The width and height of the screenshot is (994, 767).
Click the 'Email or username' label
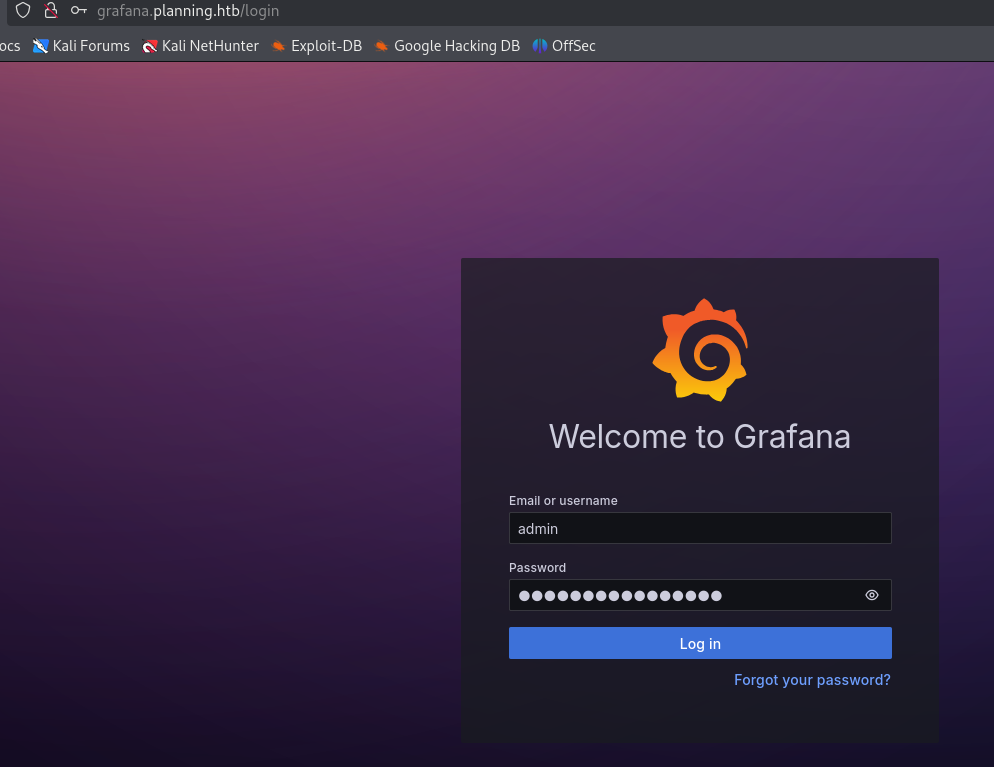tap(563, 500)
